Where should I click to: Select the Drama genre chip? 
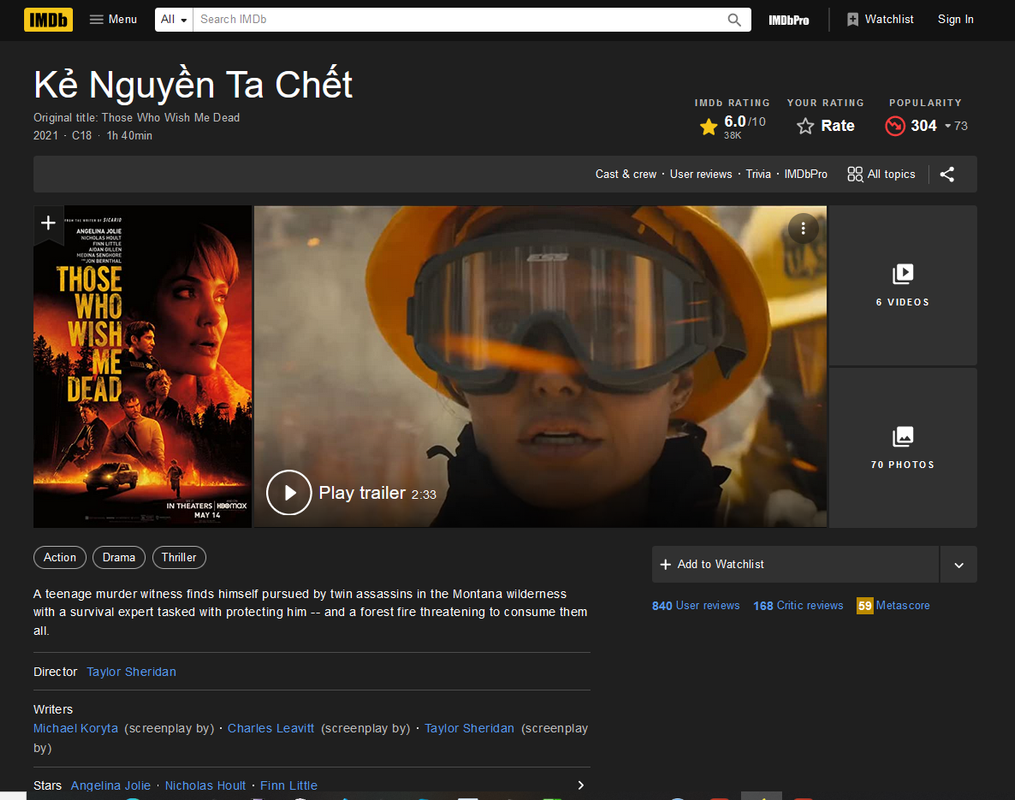click(x=118, y=557)
